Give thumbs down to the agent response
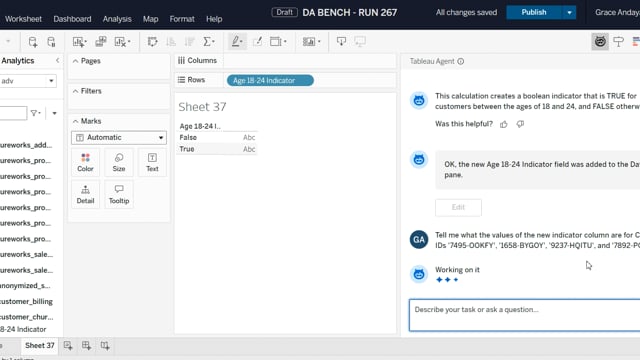Screen dimensions: 640x360 520,124
